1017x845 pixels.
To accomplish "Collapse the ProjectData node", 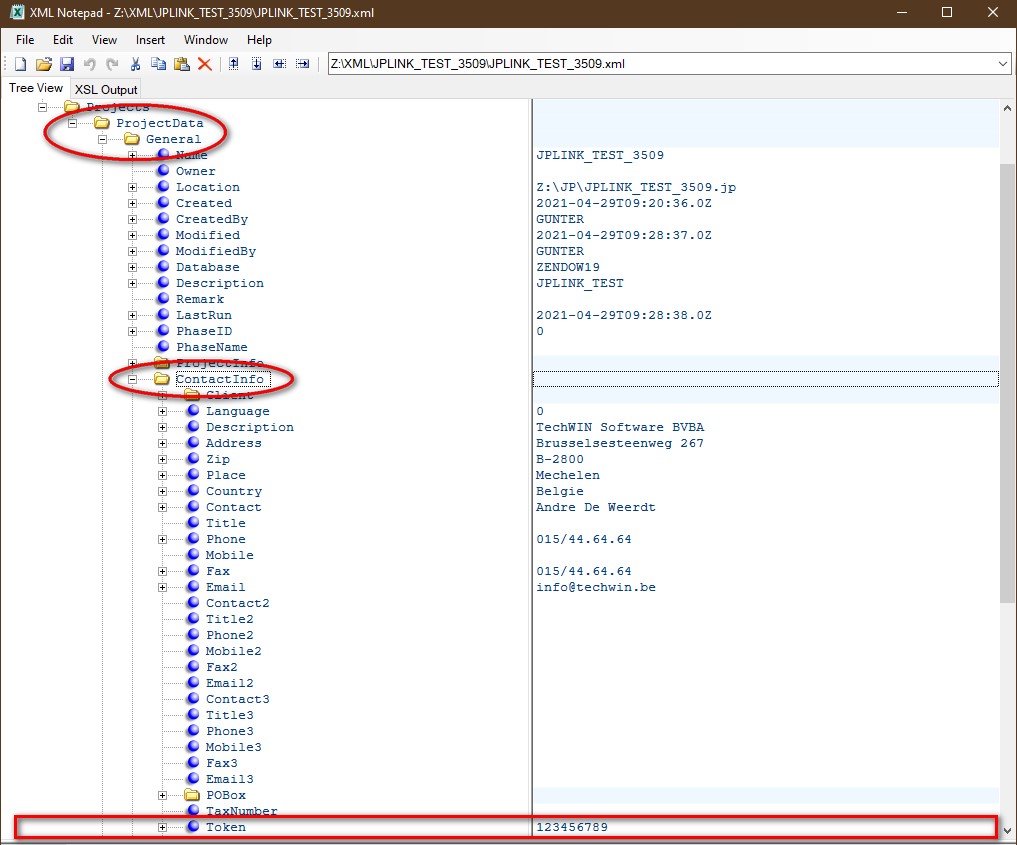I will [73, 123].
